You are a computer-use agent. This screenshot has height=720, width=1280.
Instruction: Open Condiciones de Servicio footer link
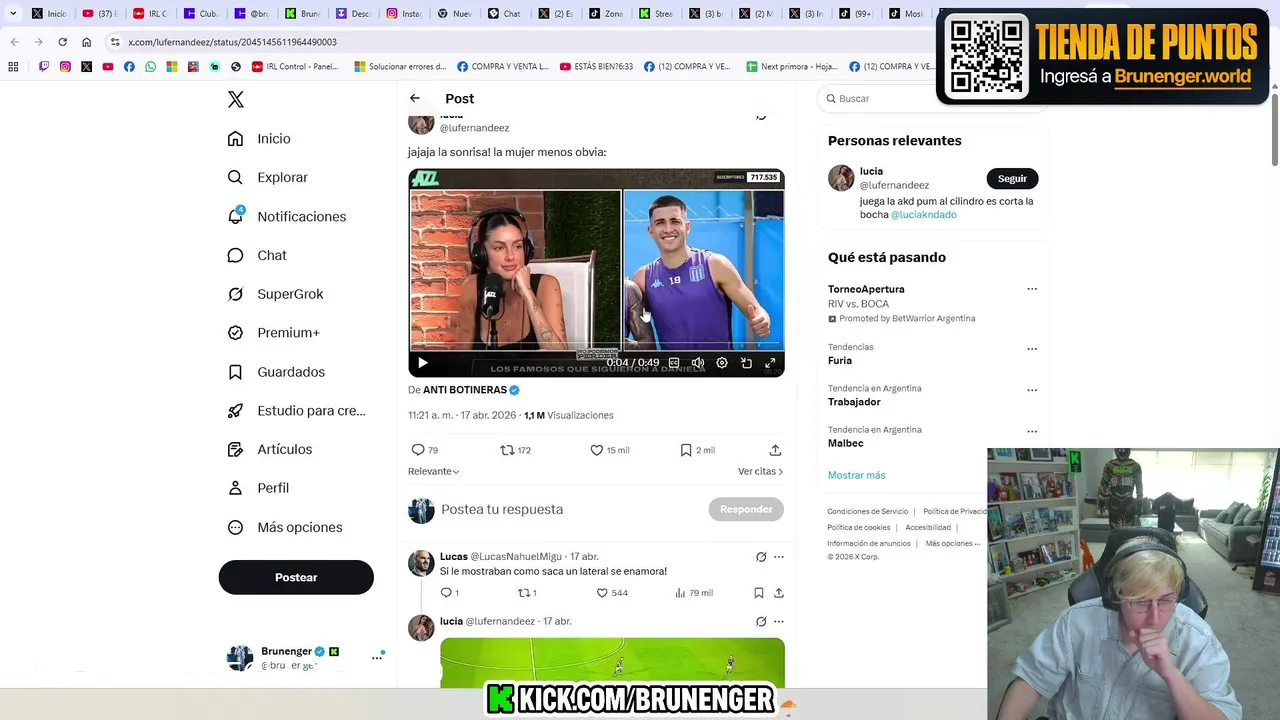tap(868, 511)
